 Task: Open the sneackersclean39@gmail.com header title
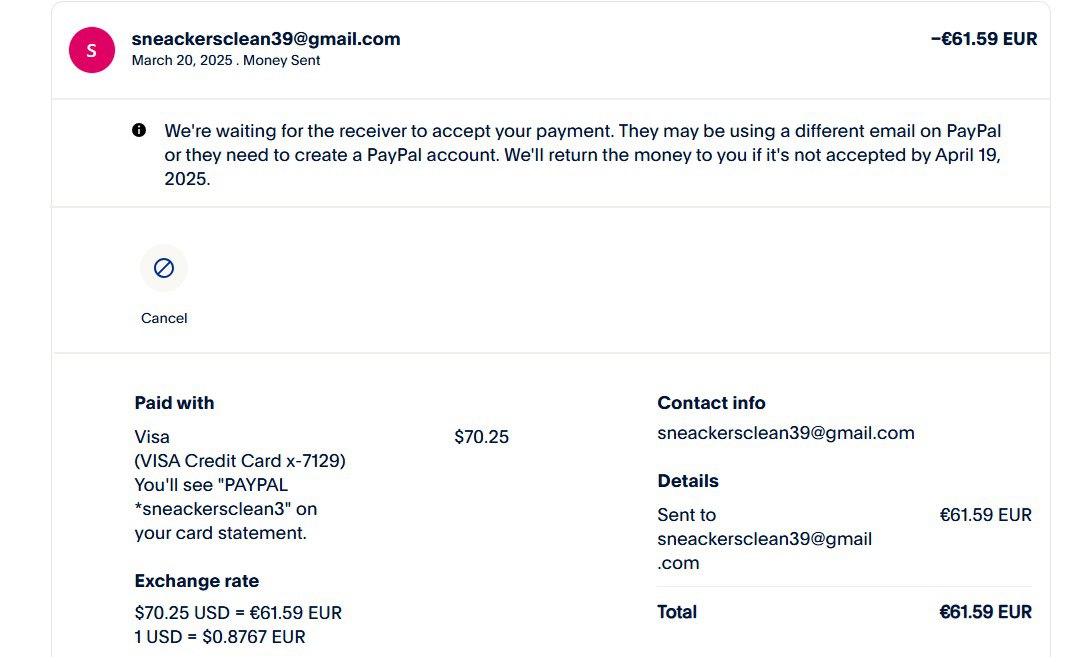tap(266, 39)
